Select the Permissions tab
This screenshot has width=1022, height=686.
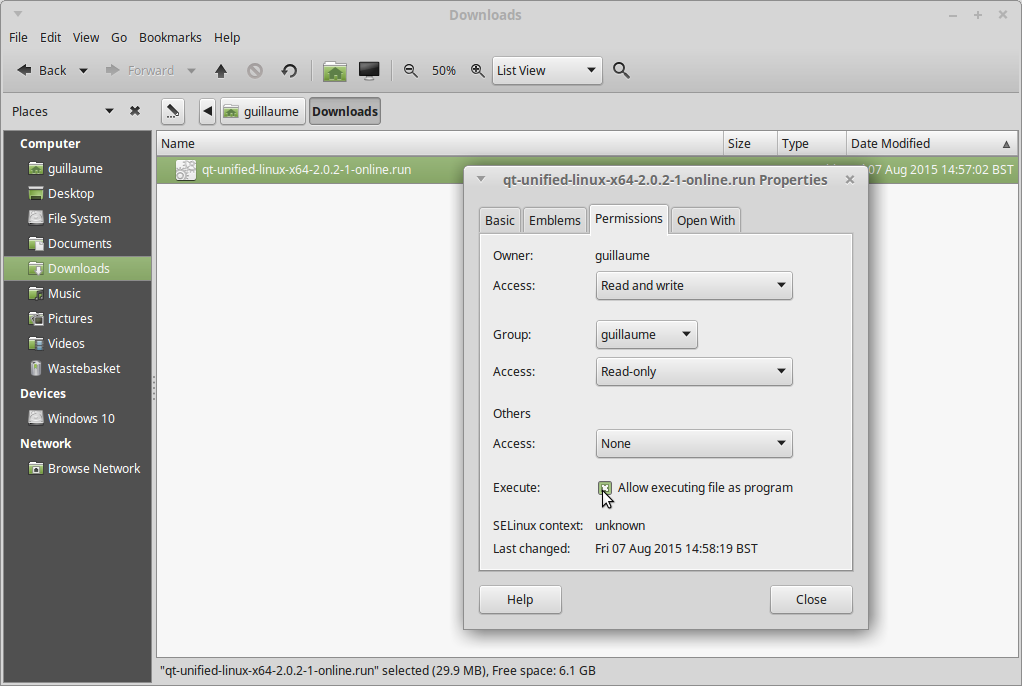[629, 218]
